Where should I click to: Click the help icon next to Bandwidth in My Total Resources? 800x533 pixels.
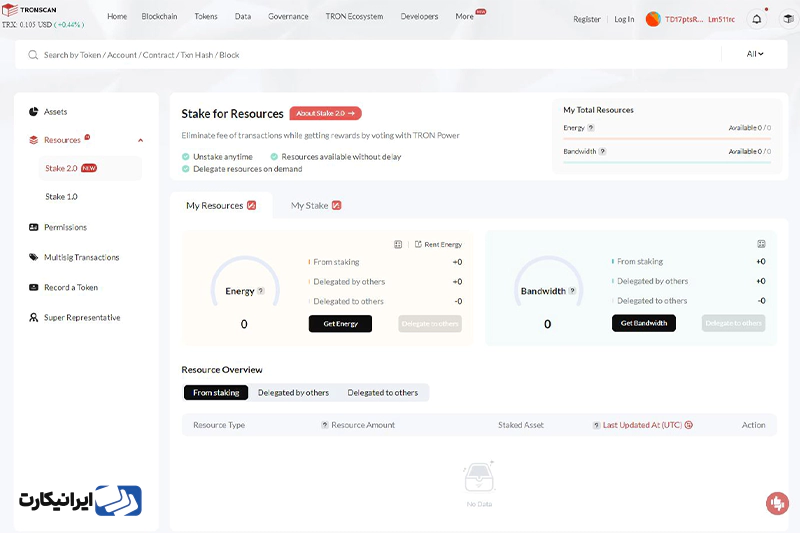pos(603,151)
